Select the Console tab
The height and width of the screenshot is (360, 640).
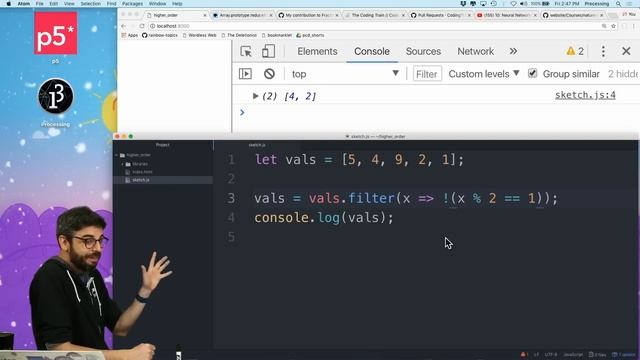(x=371, y=51)
